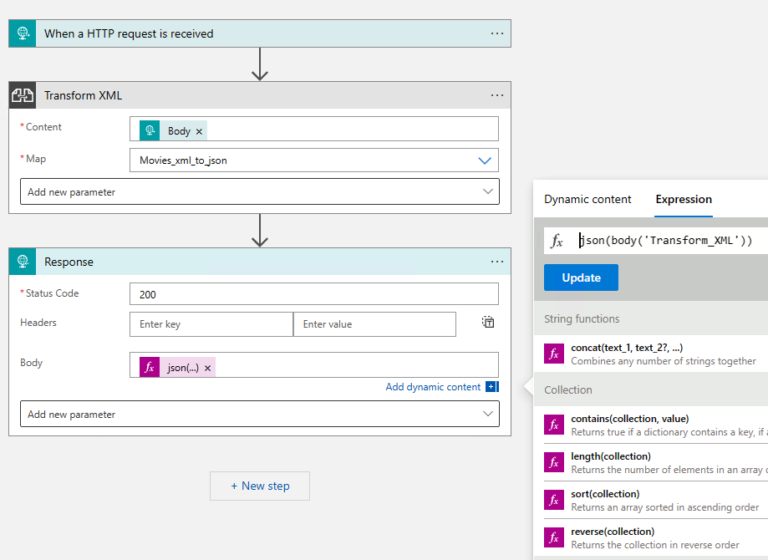Click the HTTP request trigger icon
The height and width of the screenshot is (560, 768).
click(23, 33)
